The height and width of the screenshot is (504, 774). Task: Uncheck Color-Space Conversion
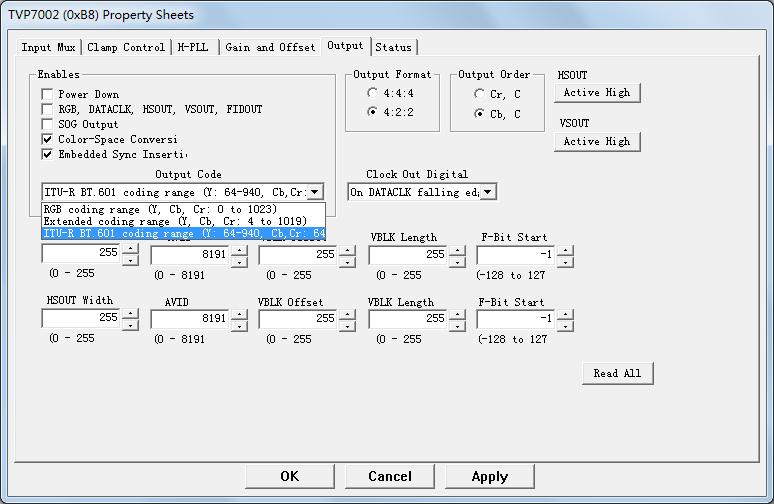pyautogui.click(x=47, y=139)
